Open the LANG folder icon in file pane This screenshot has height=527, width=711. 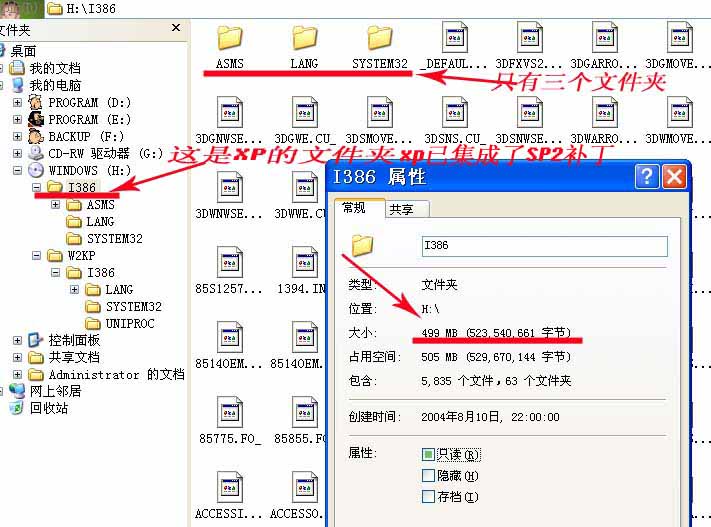click(x=304, y=38)
